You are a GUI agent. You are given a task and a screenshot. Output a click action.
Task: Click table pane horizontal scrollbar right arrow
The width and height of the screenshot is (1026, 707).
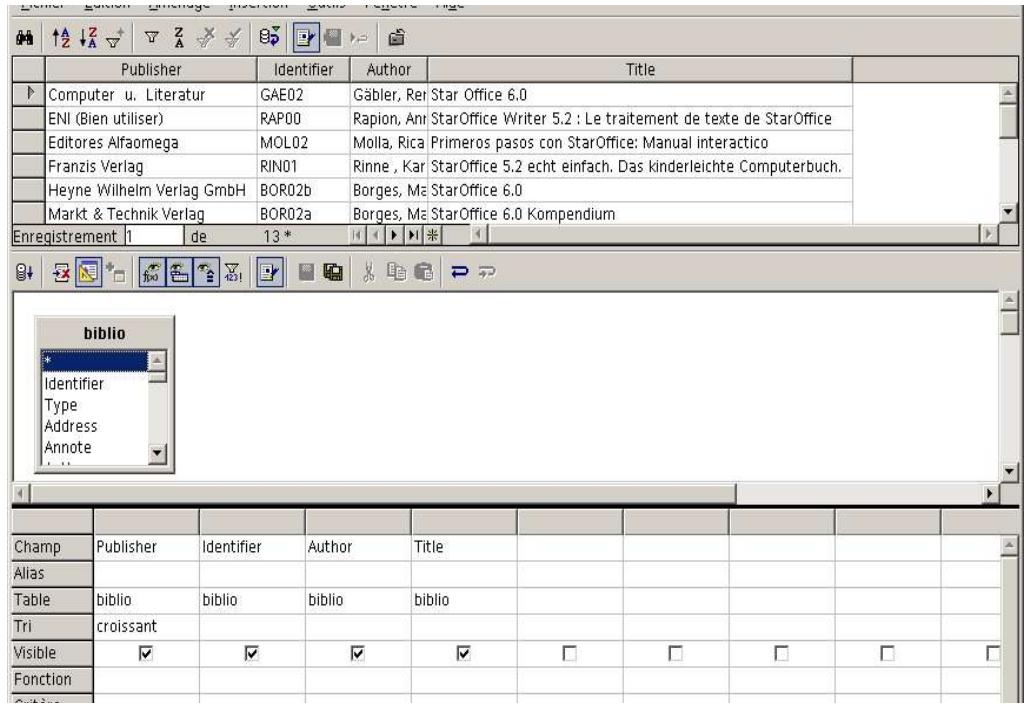click(989, 494)
